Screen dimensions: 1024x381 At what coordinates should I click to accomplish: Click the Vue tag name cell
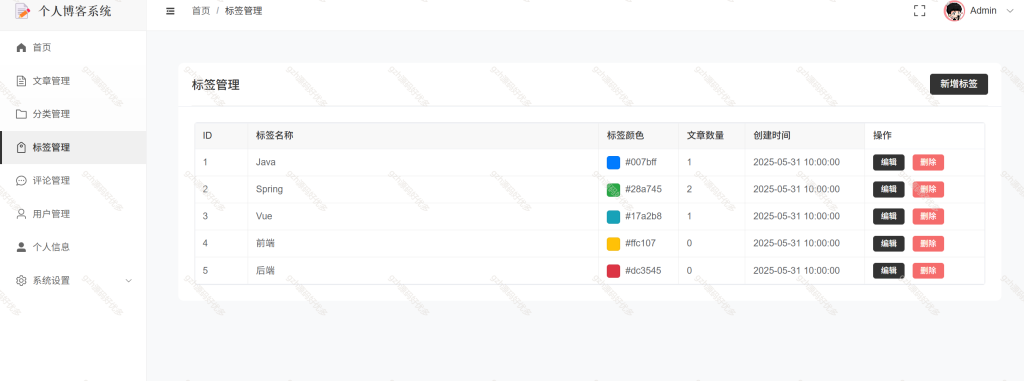click(423, 216)
